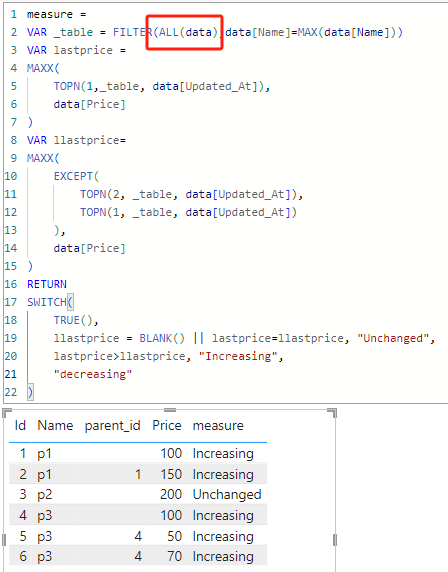Image resolution: width=448 pixels, height=572 pixels.
Task: Click the parent_id column header
Action: (x=112, y=426)
